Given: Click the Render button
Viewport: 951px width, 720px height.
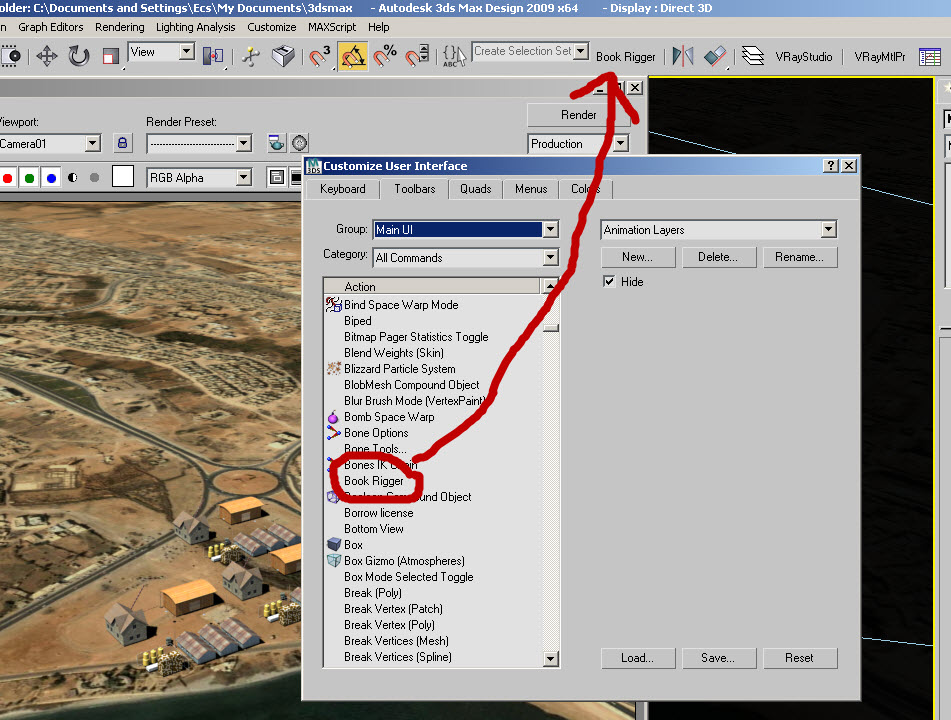Looking at the screenshot, I should click(578, 115).
